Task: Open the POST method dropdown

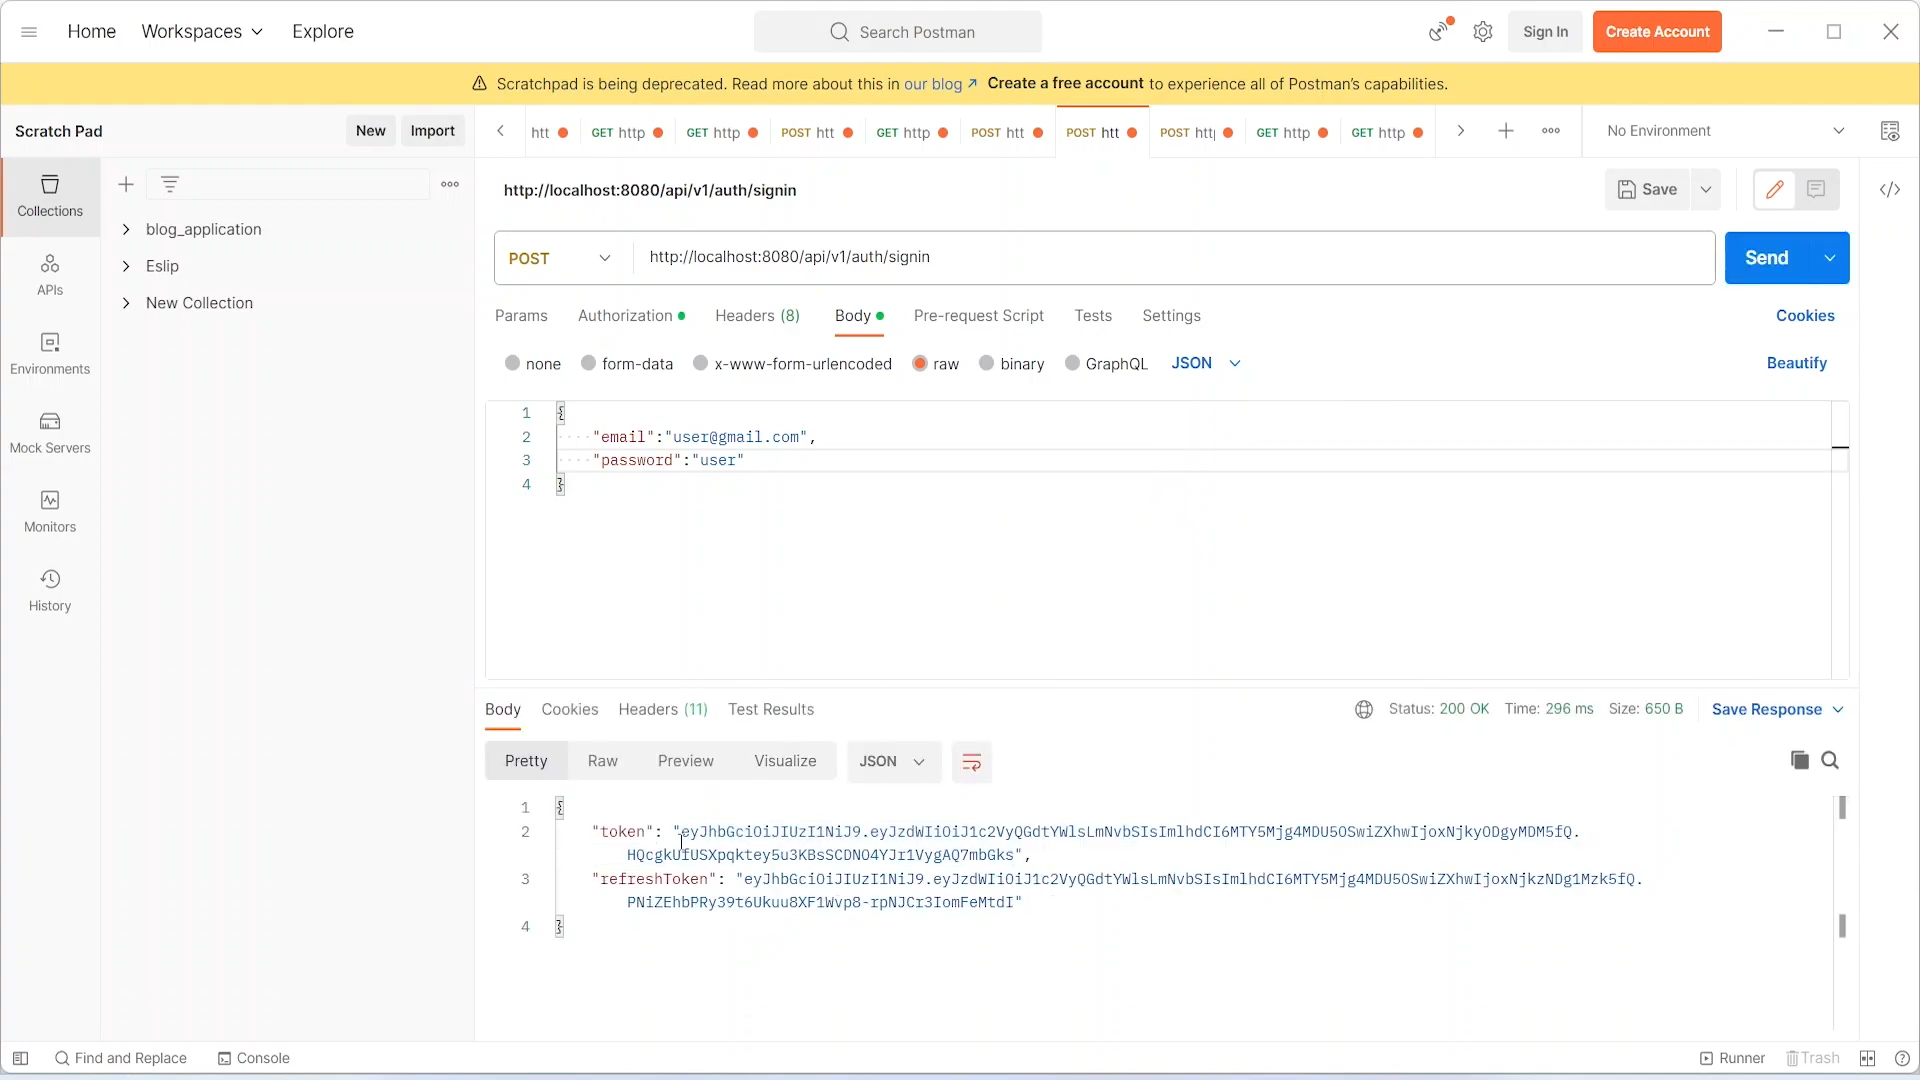Action: click(x=561, y=258)
